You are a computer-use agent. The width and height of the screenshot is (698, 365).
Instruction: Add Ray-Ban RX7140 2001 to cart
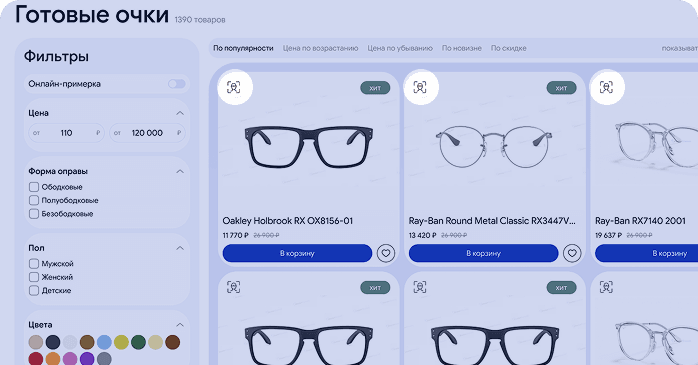646,253
